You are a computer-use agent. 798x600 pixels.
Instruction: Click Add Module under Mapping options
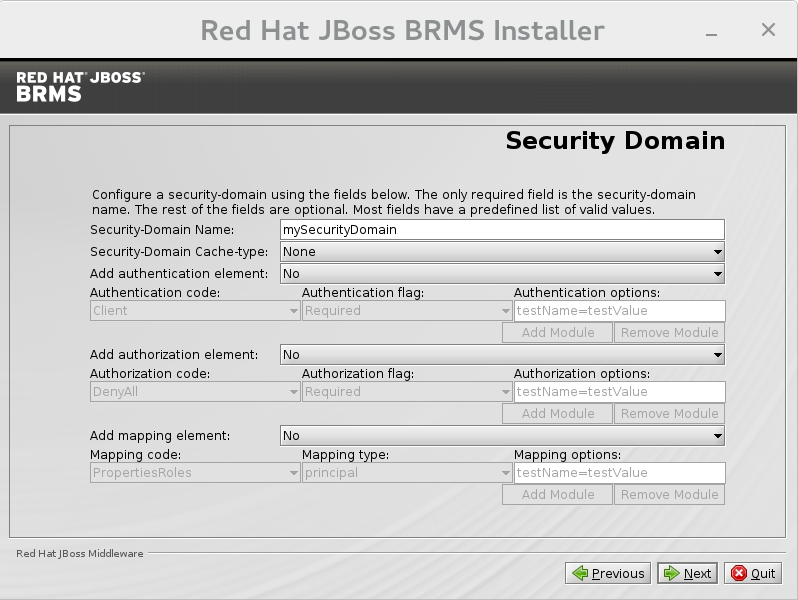[557, 495]
